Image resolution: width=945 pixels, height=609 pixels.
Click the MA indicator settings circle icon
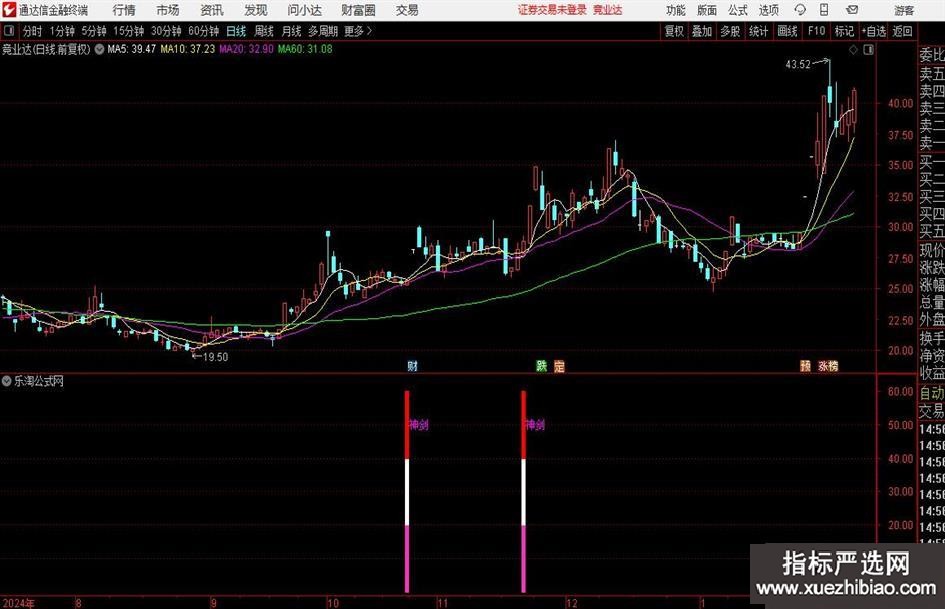[x=98, y=48]
